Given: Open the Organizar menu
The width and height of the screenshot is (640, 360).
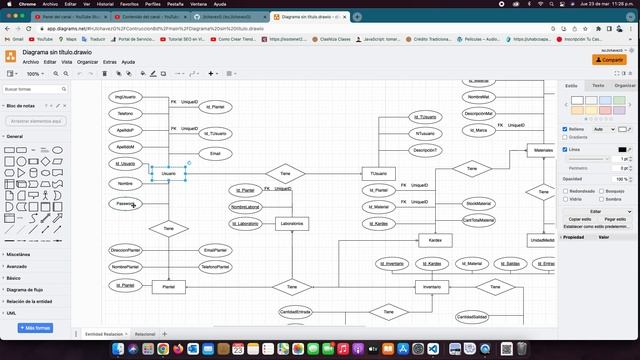Looking at the screenshot, I should (x=87, y=62).
